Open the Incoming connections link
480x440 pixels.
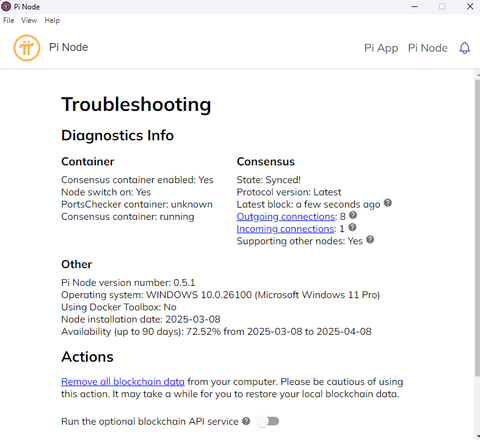[x=285, y=229]
